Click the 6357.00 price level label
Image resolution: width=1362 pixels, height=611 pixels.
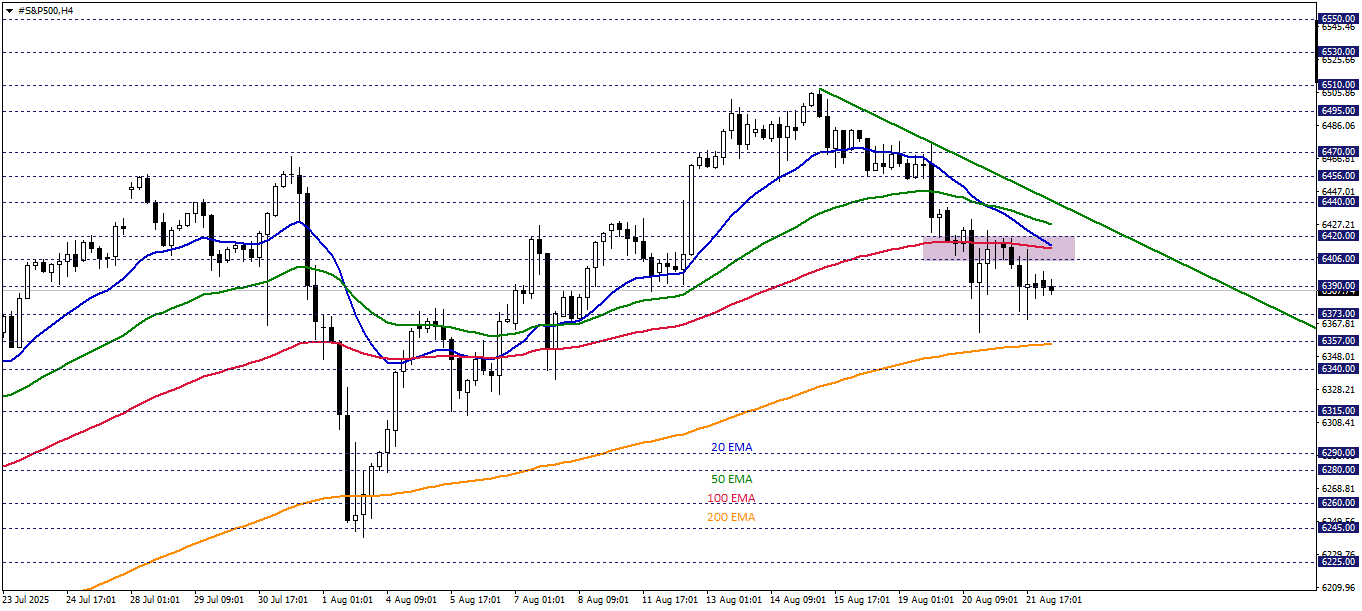pyautogui.click(x=1338, y=340)
